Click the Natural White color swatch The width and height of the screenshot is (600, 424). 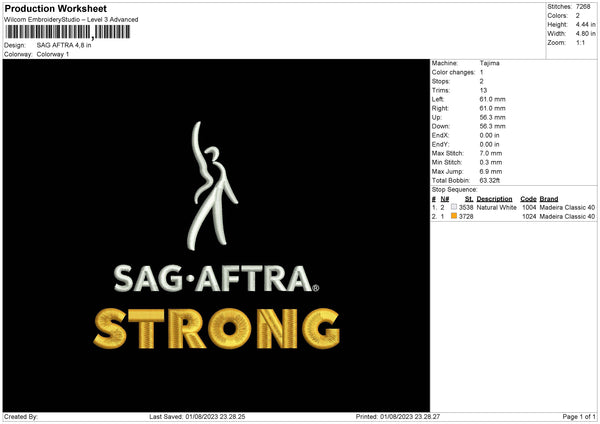tap(454, 207)
